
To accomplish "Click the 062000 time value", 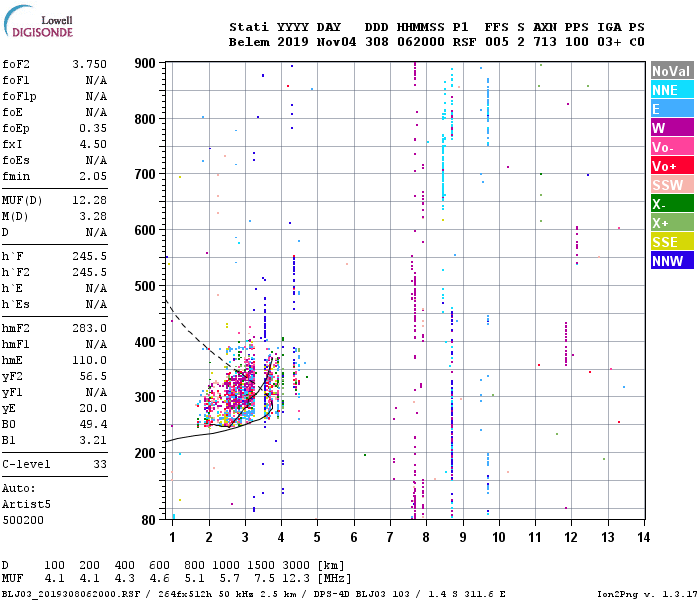I will [x=421, y=42].
